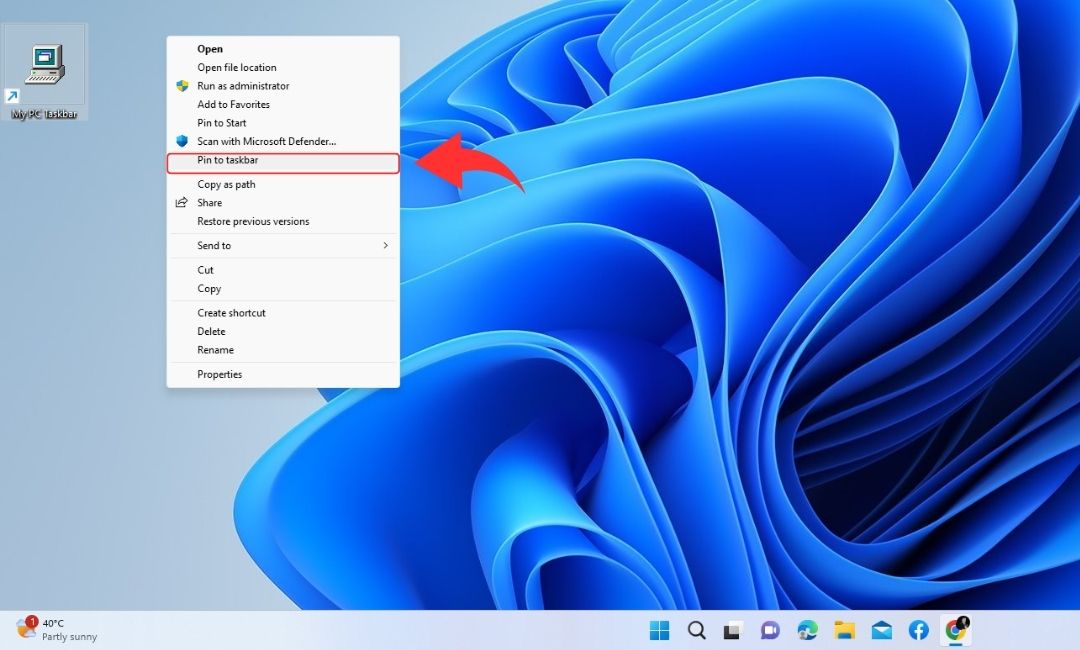
Task: Click Open in the context menu
Action: coord(210,49)
